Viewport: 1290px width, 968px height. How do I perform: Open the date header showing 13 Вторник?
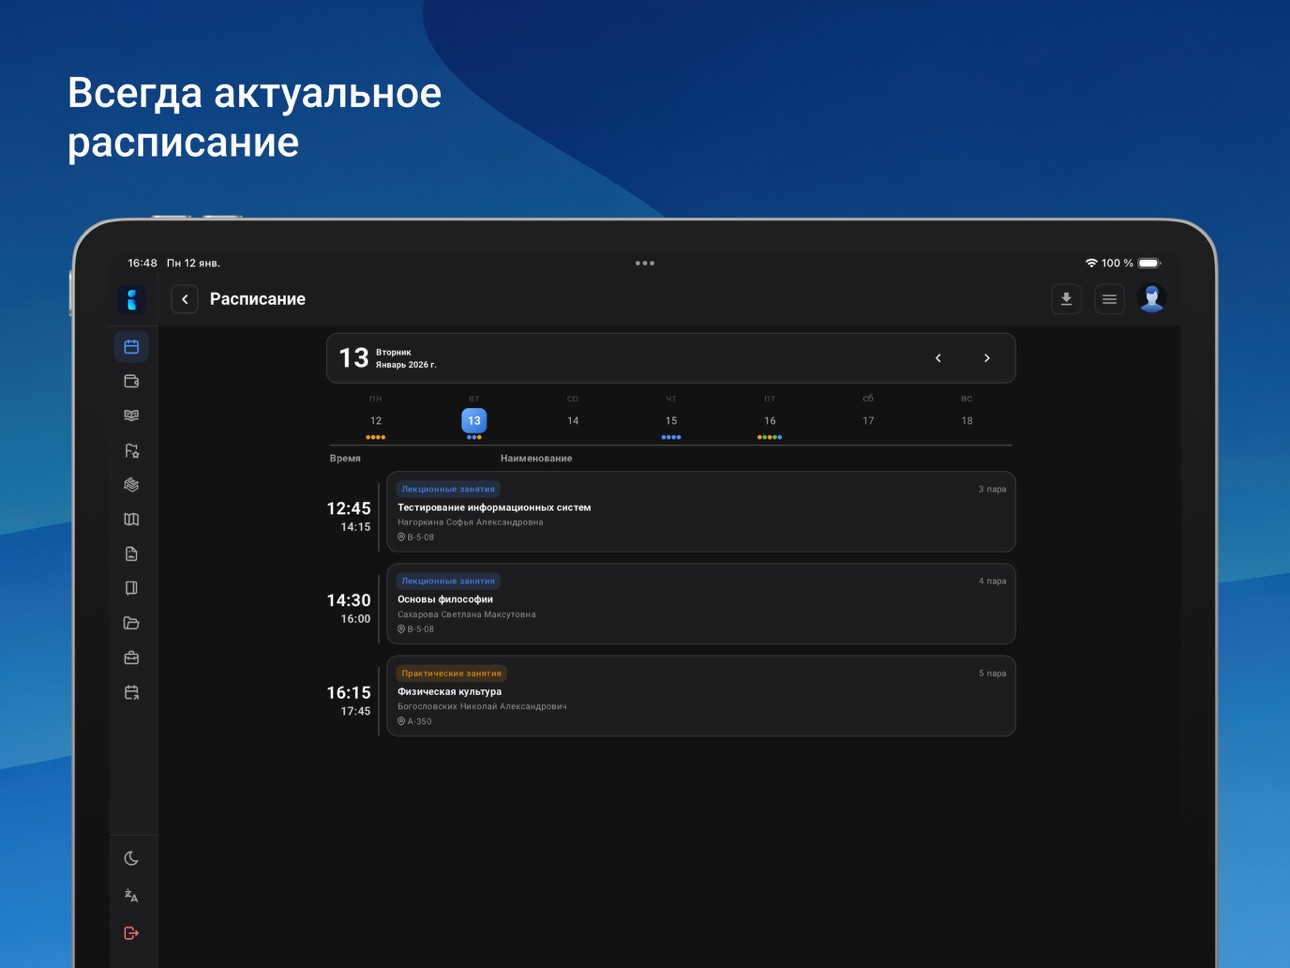[x=671, y=358]
